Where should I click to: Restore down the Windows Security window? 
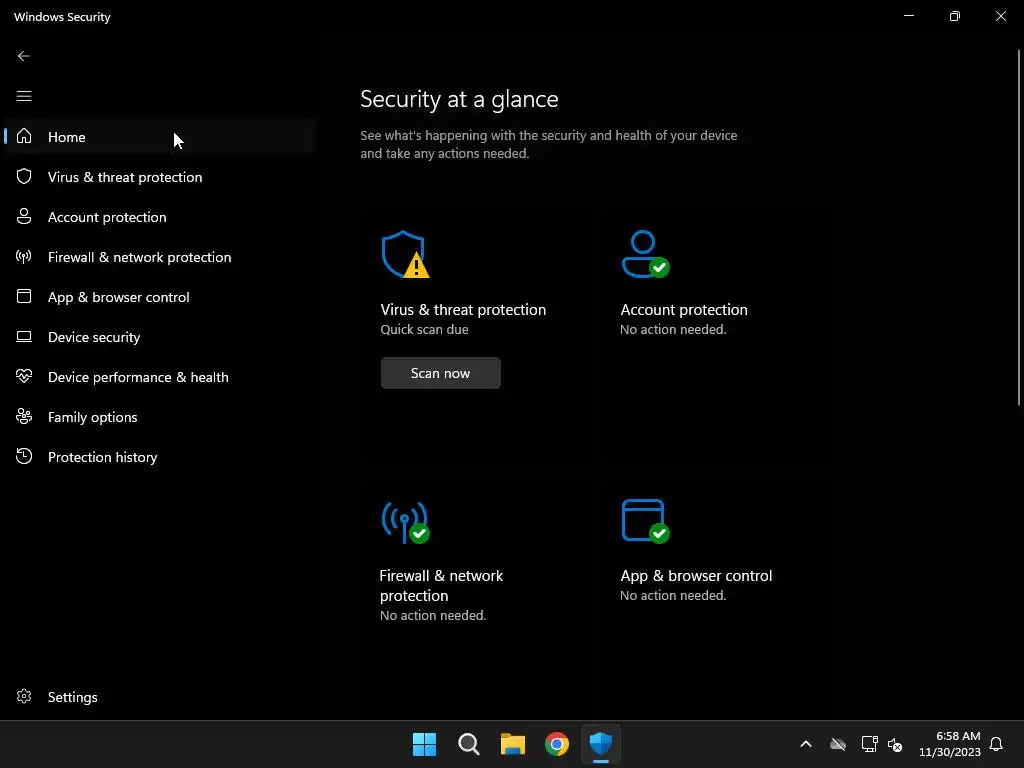pyautogui.click(x=955, y=16)
